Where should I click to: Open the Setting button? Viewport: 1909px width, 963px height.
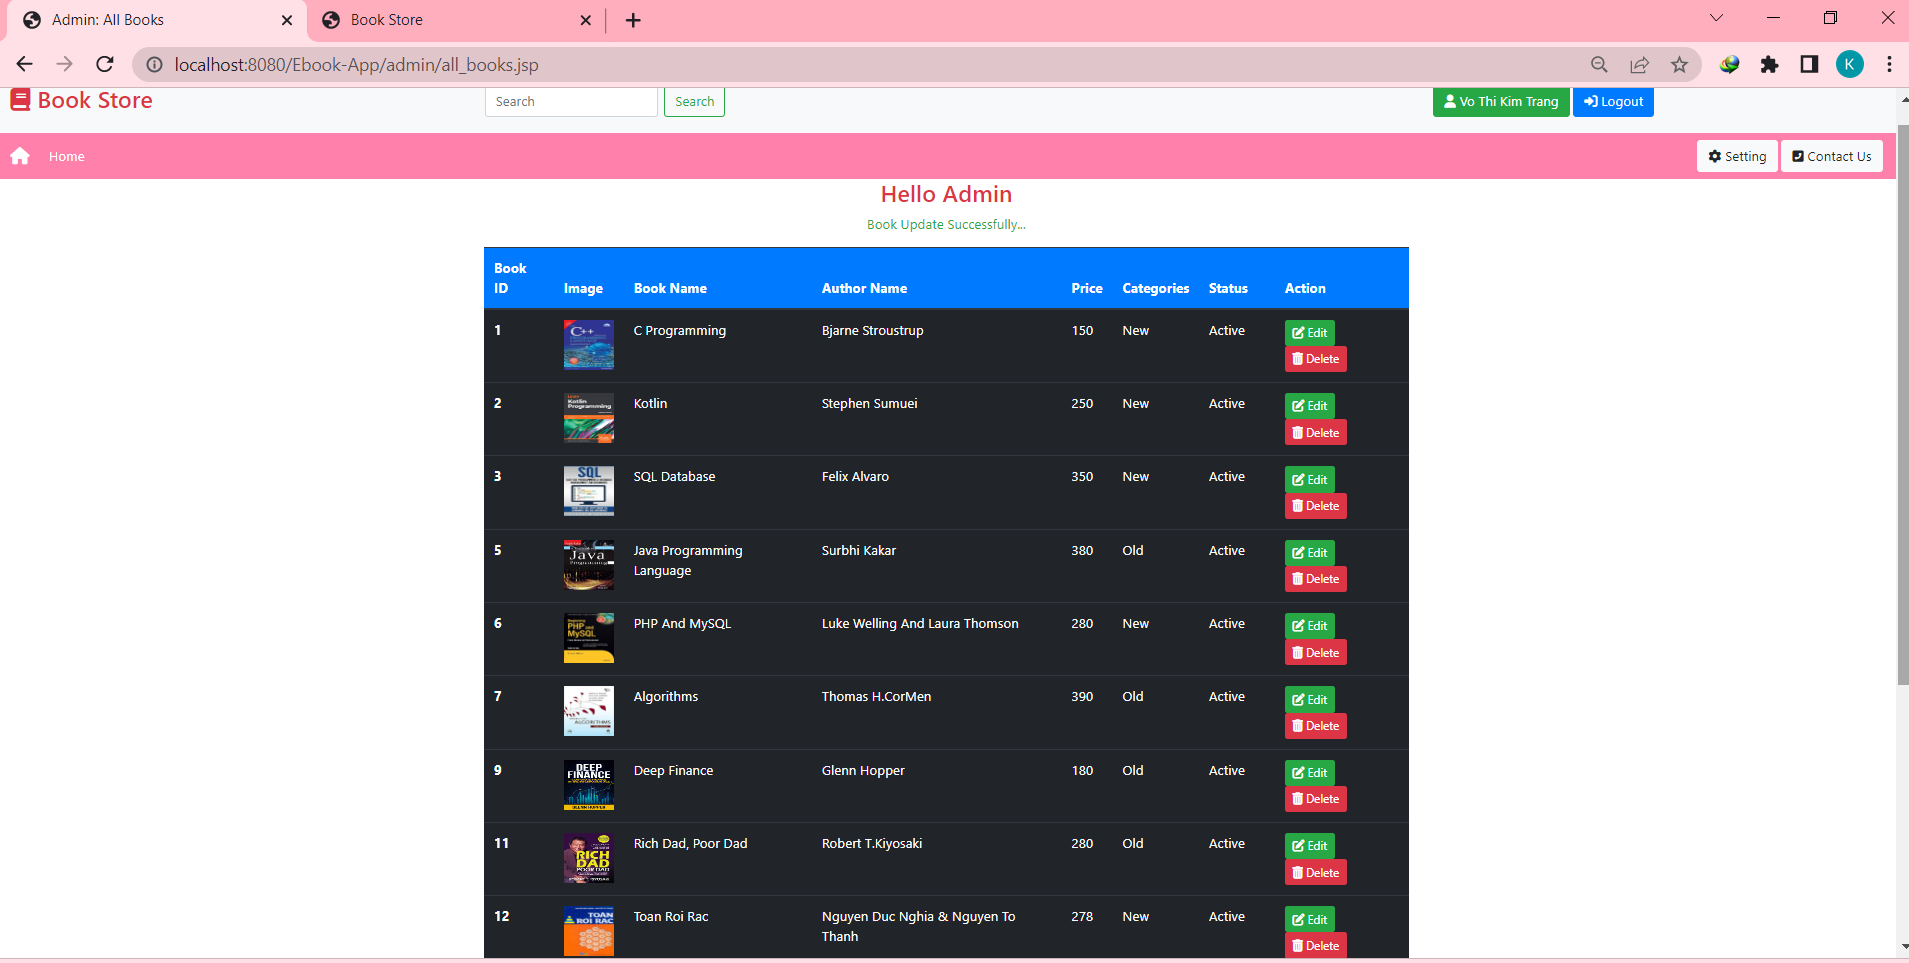click(1737, 156)
